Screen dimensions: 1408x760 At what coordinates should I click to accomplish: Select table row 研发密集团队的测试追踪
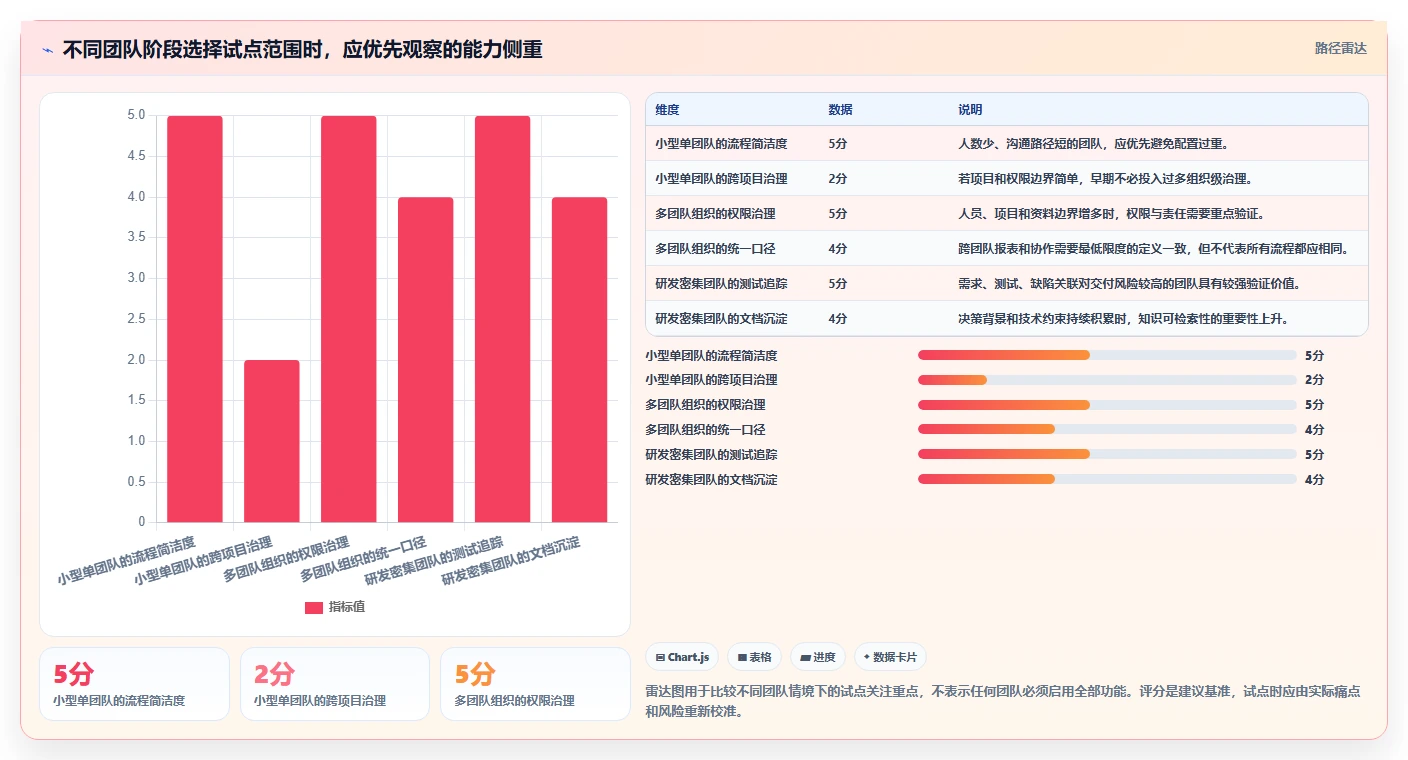(x=1007, y=284)
